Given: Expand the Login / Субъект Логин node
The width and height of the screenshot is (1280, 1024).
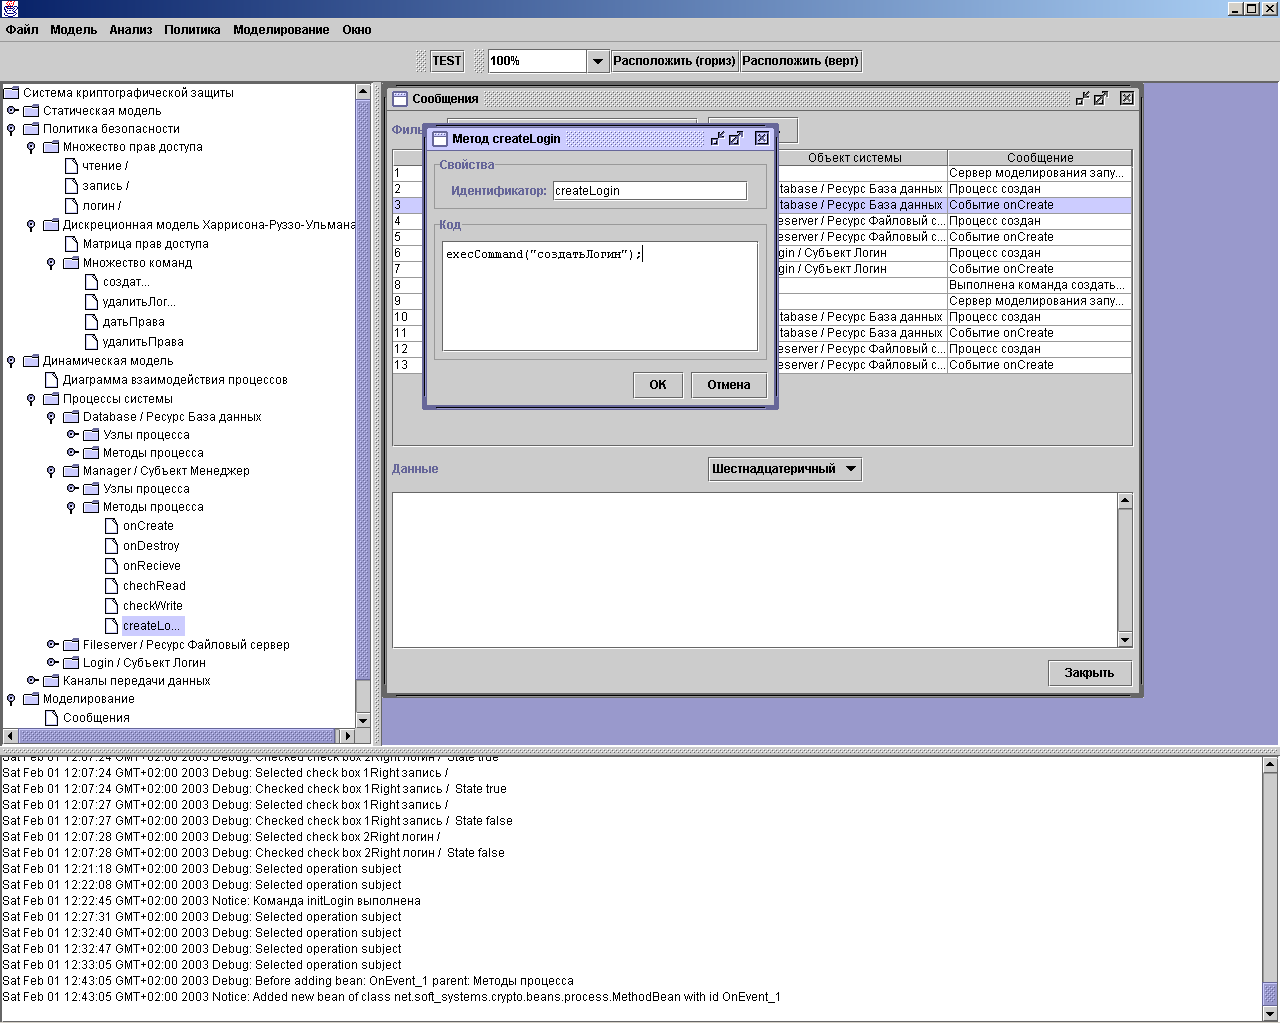Looking at the screenshot, I should click(52, 663).
